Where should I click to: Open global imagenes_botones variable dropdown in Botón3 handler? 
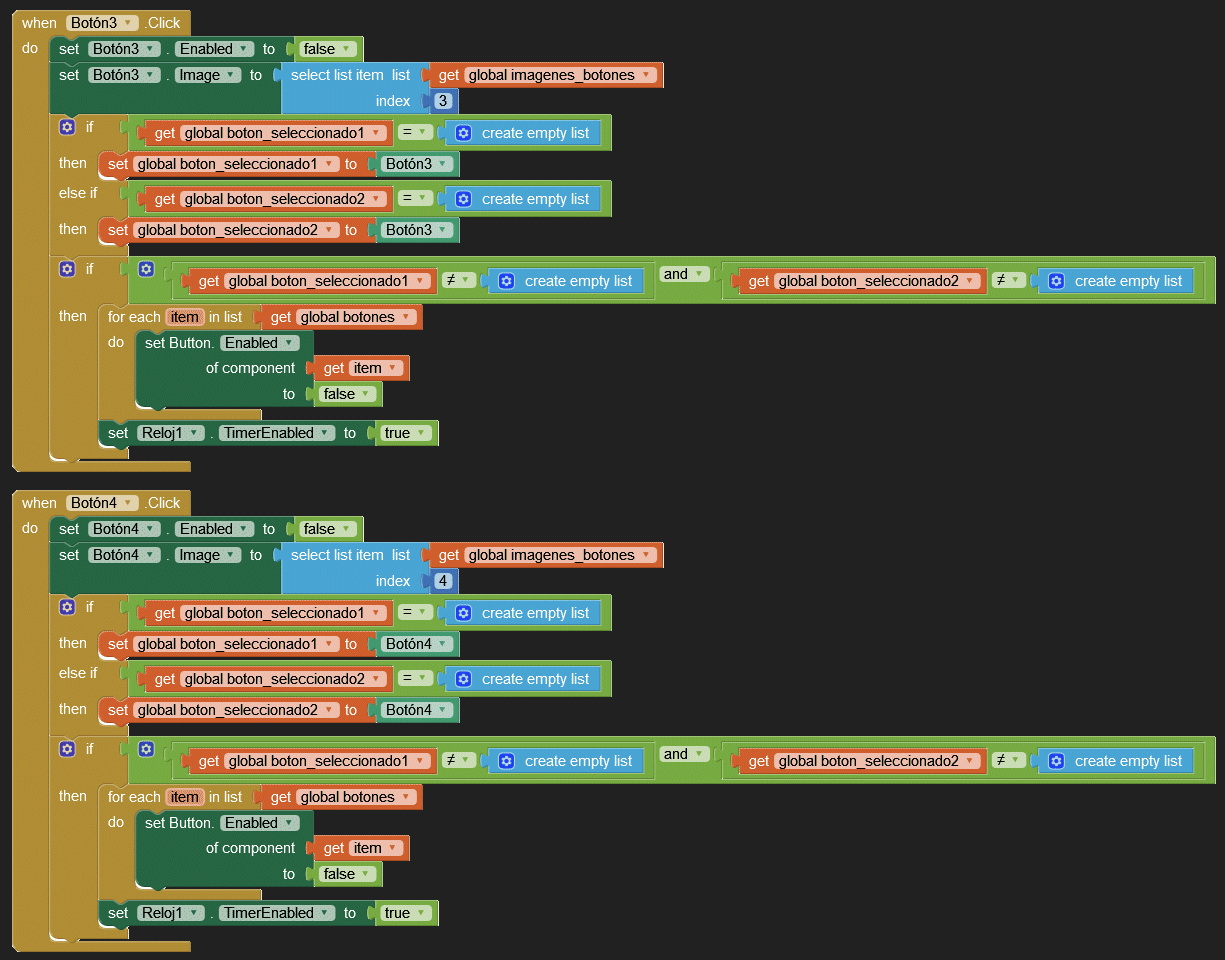(x=559, y=75)
